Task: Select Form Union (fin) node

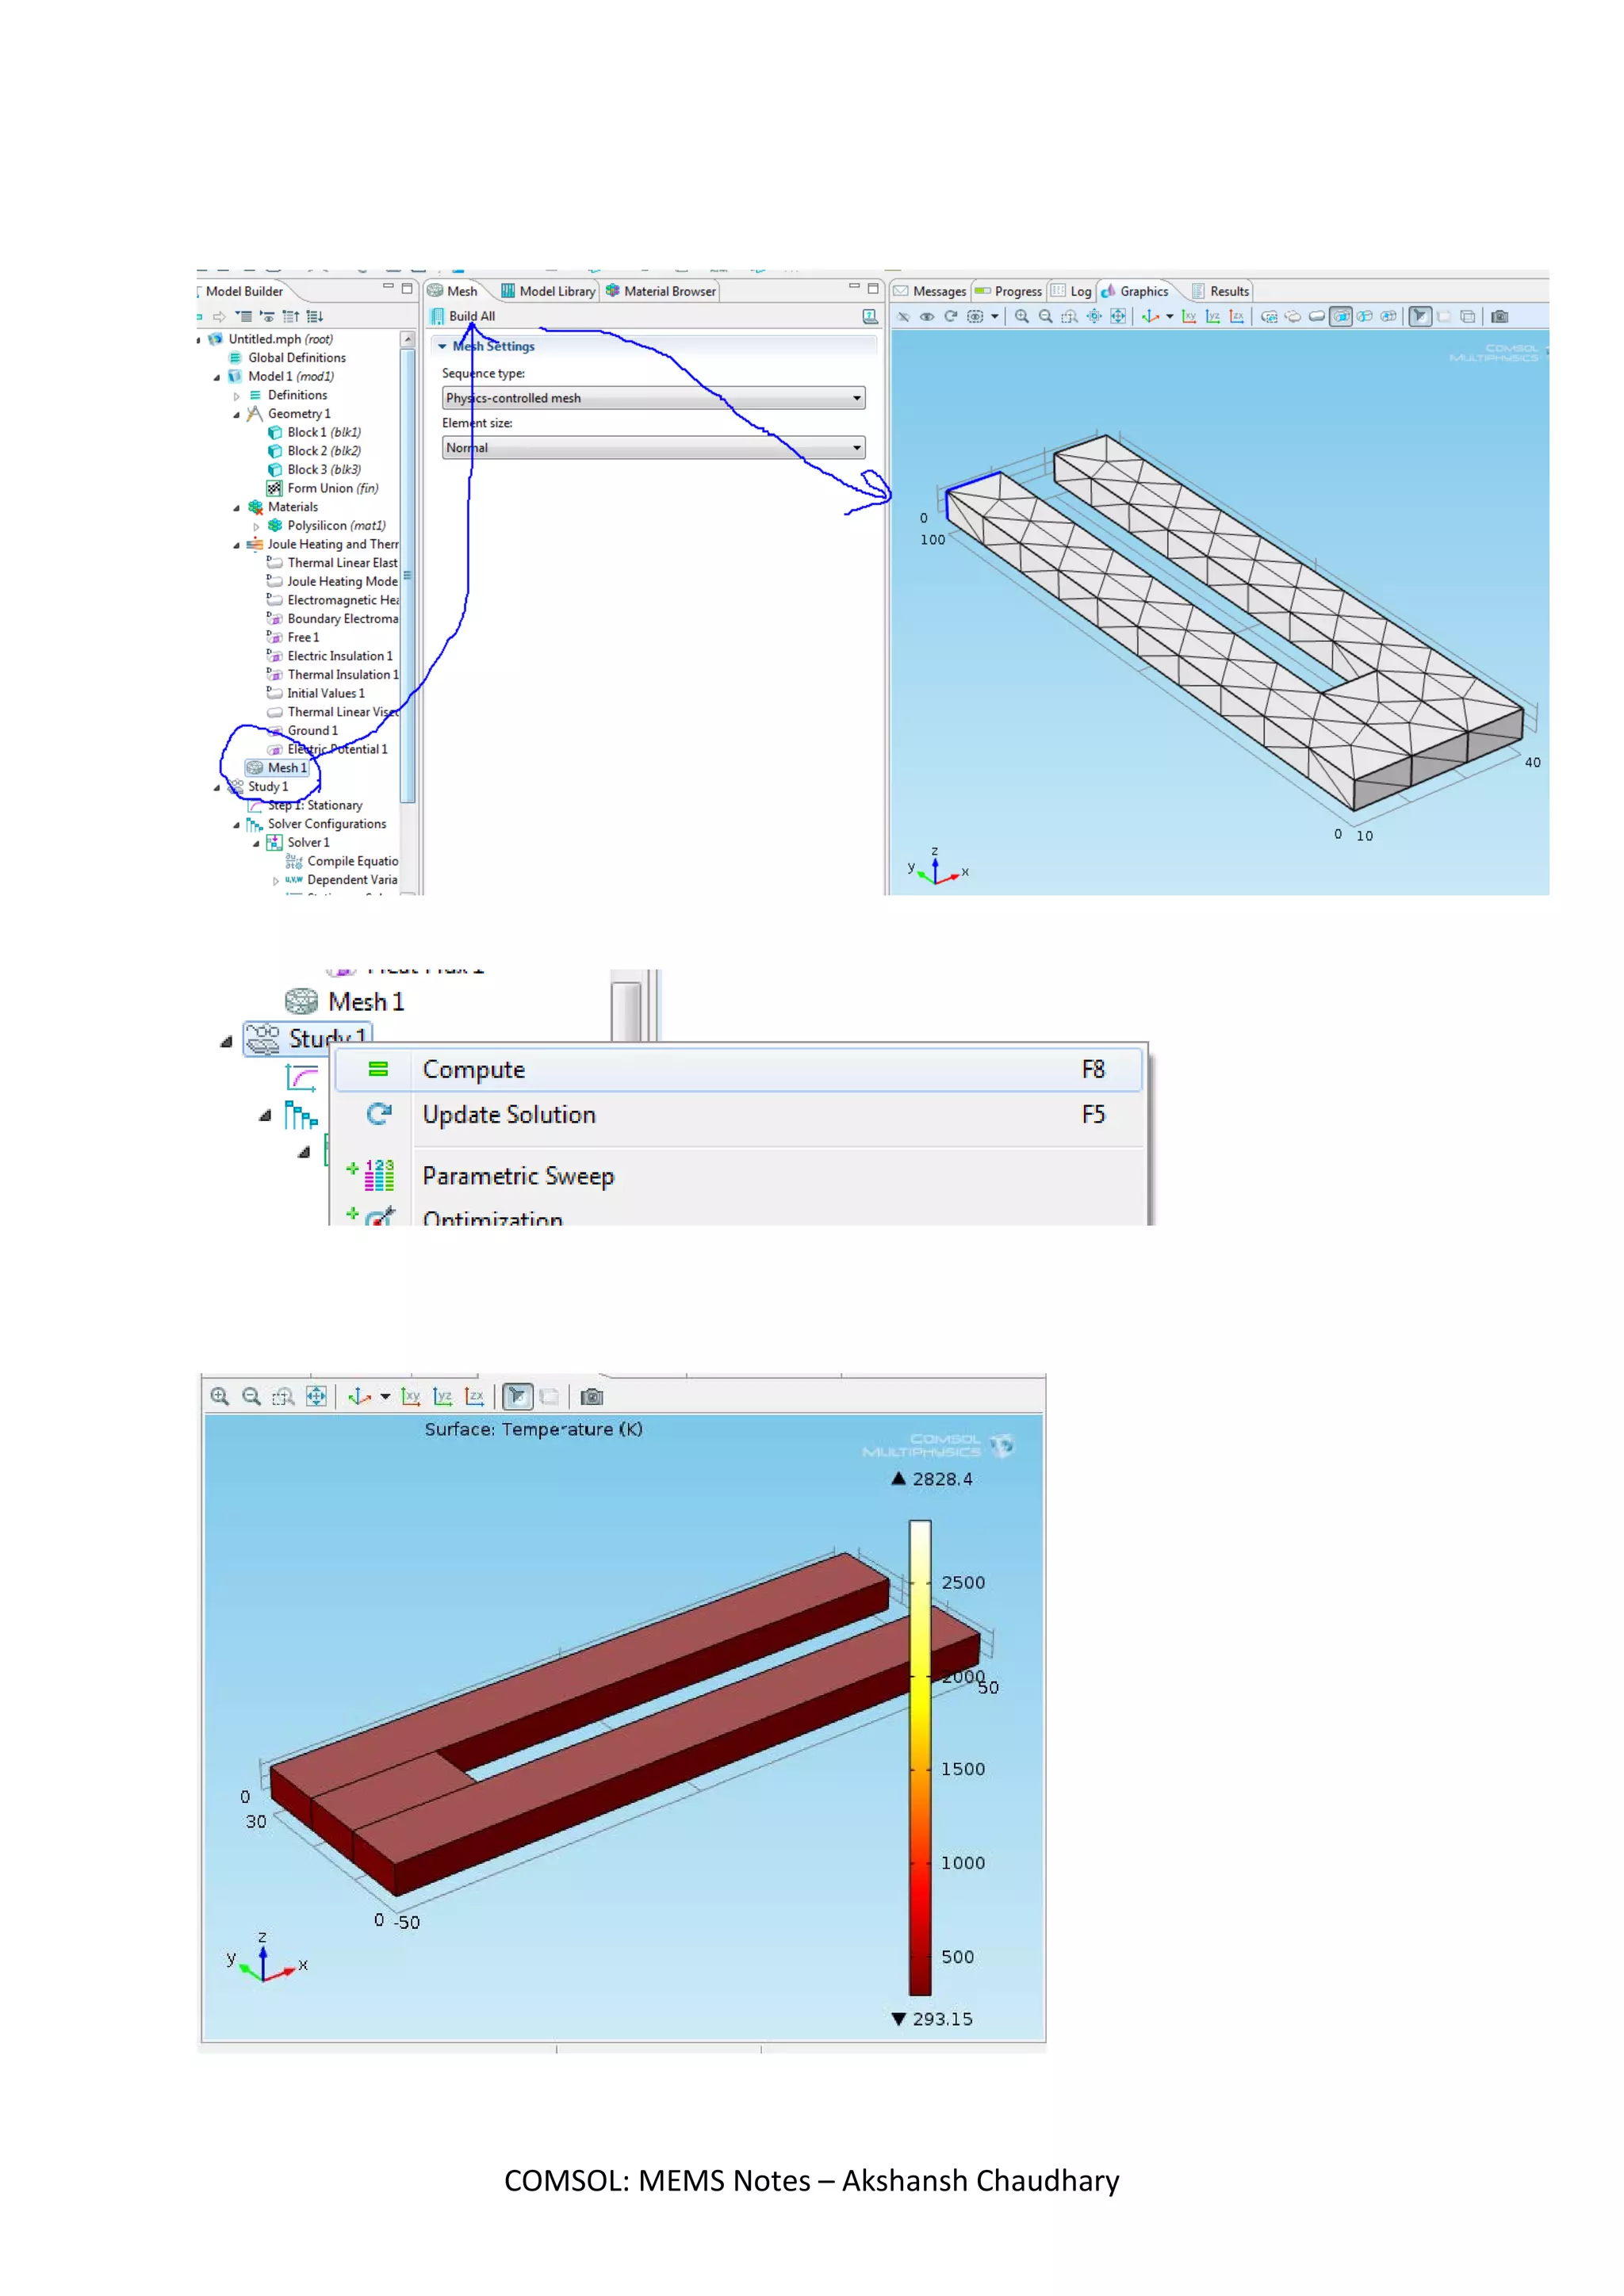Action: [322, 489]
